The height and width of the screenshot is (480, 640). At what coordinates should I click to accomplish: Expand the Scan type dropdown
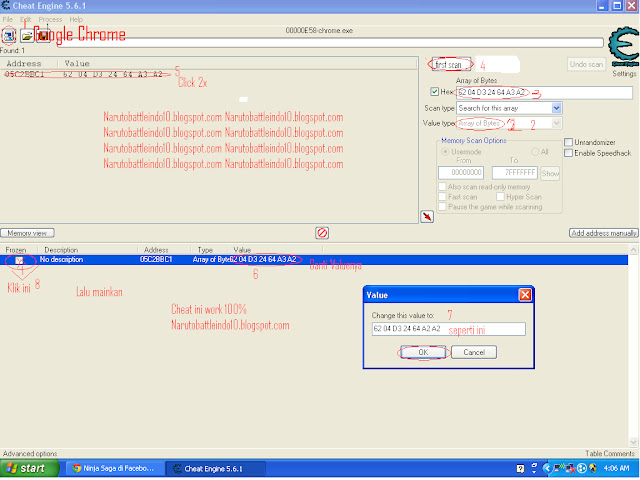pyautogui.click(x=556, y=108)
